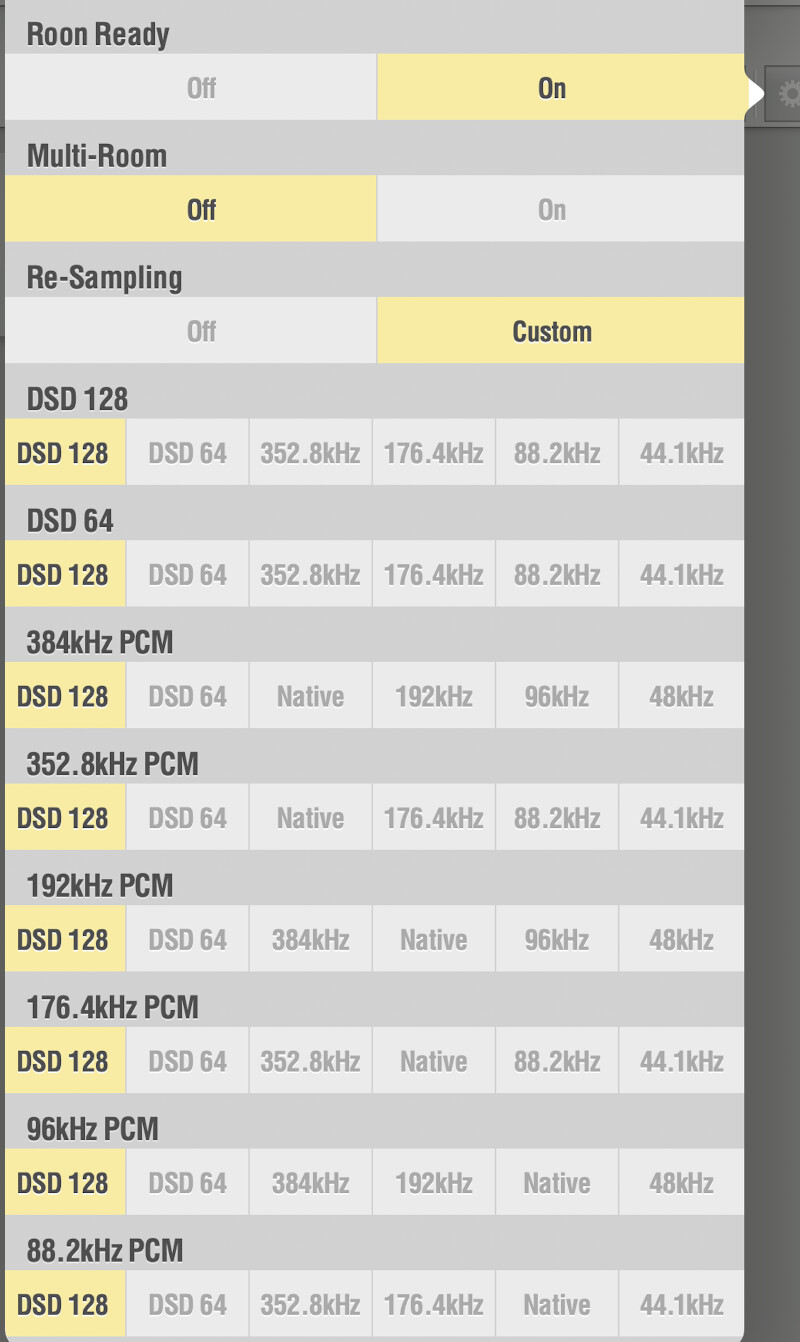Choose Native for 192kHz PCM
This screenshot has width=800, height=1342.
pos(433,940)
